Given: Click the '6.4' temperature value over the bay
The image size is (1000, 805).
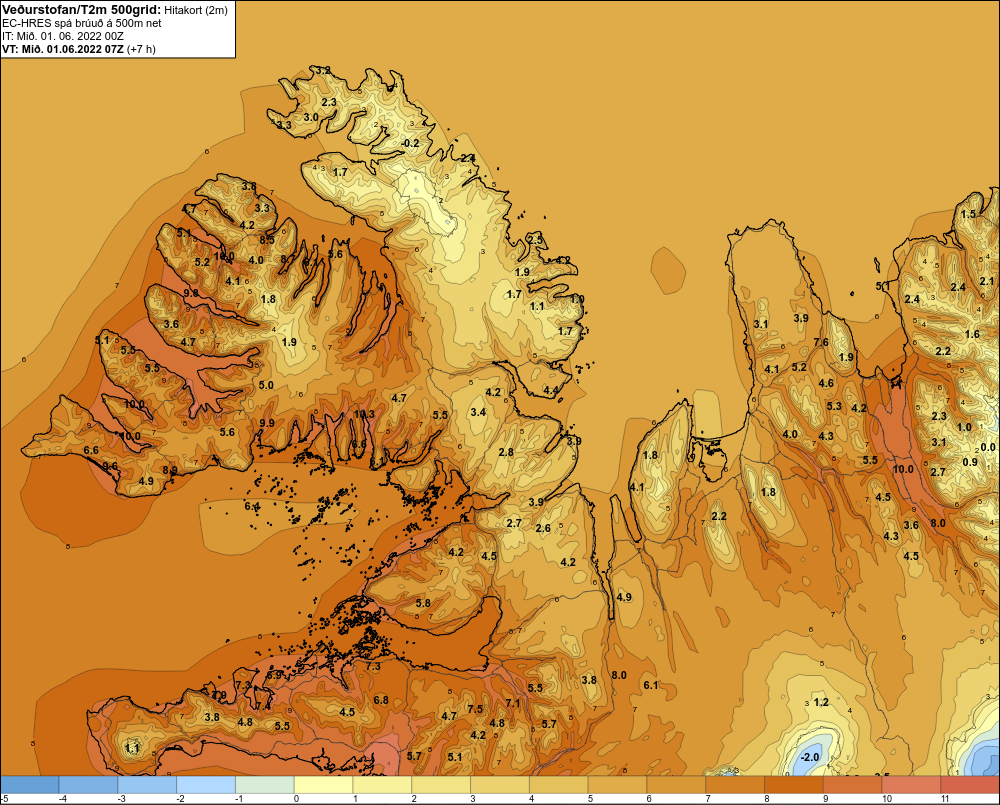Looking at the screenshot, I should [252, 506].
